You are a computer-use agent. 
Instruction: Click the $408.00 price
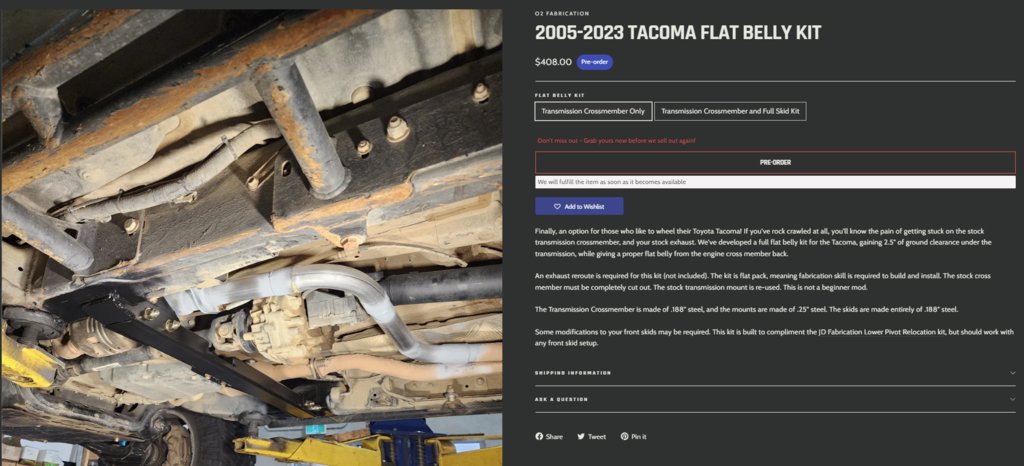[553, 62]
